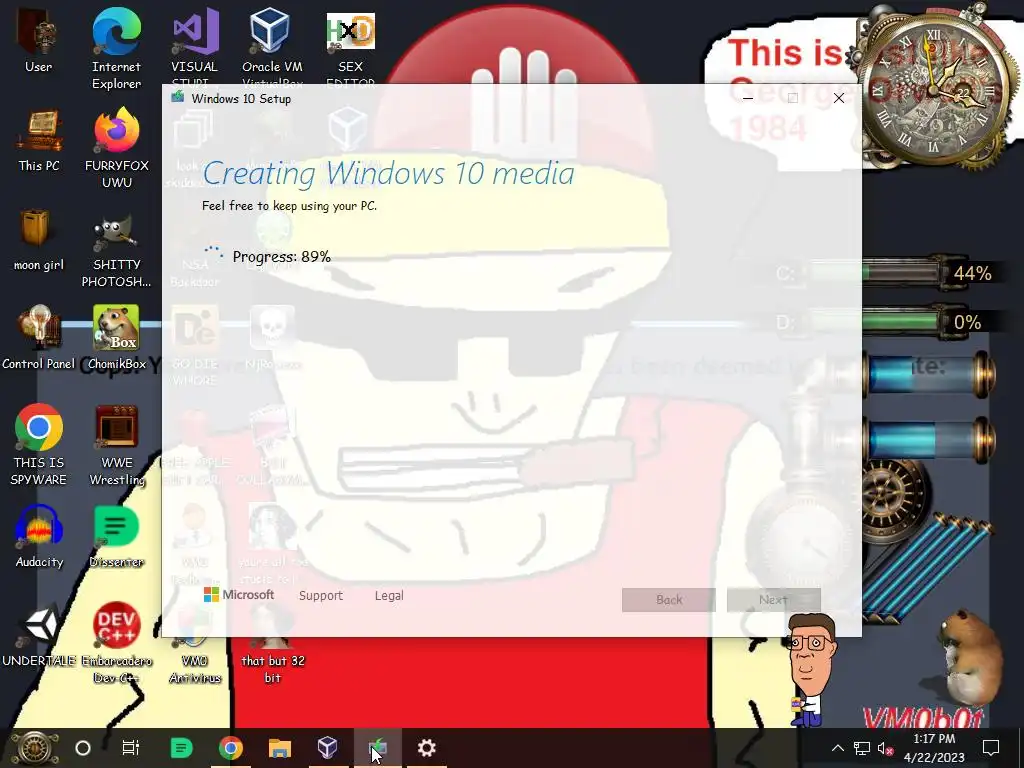Open the UNDERTALE Unity icon
The image size is (1024, 768).
[x=39, y=635]
